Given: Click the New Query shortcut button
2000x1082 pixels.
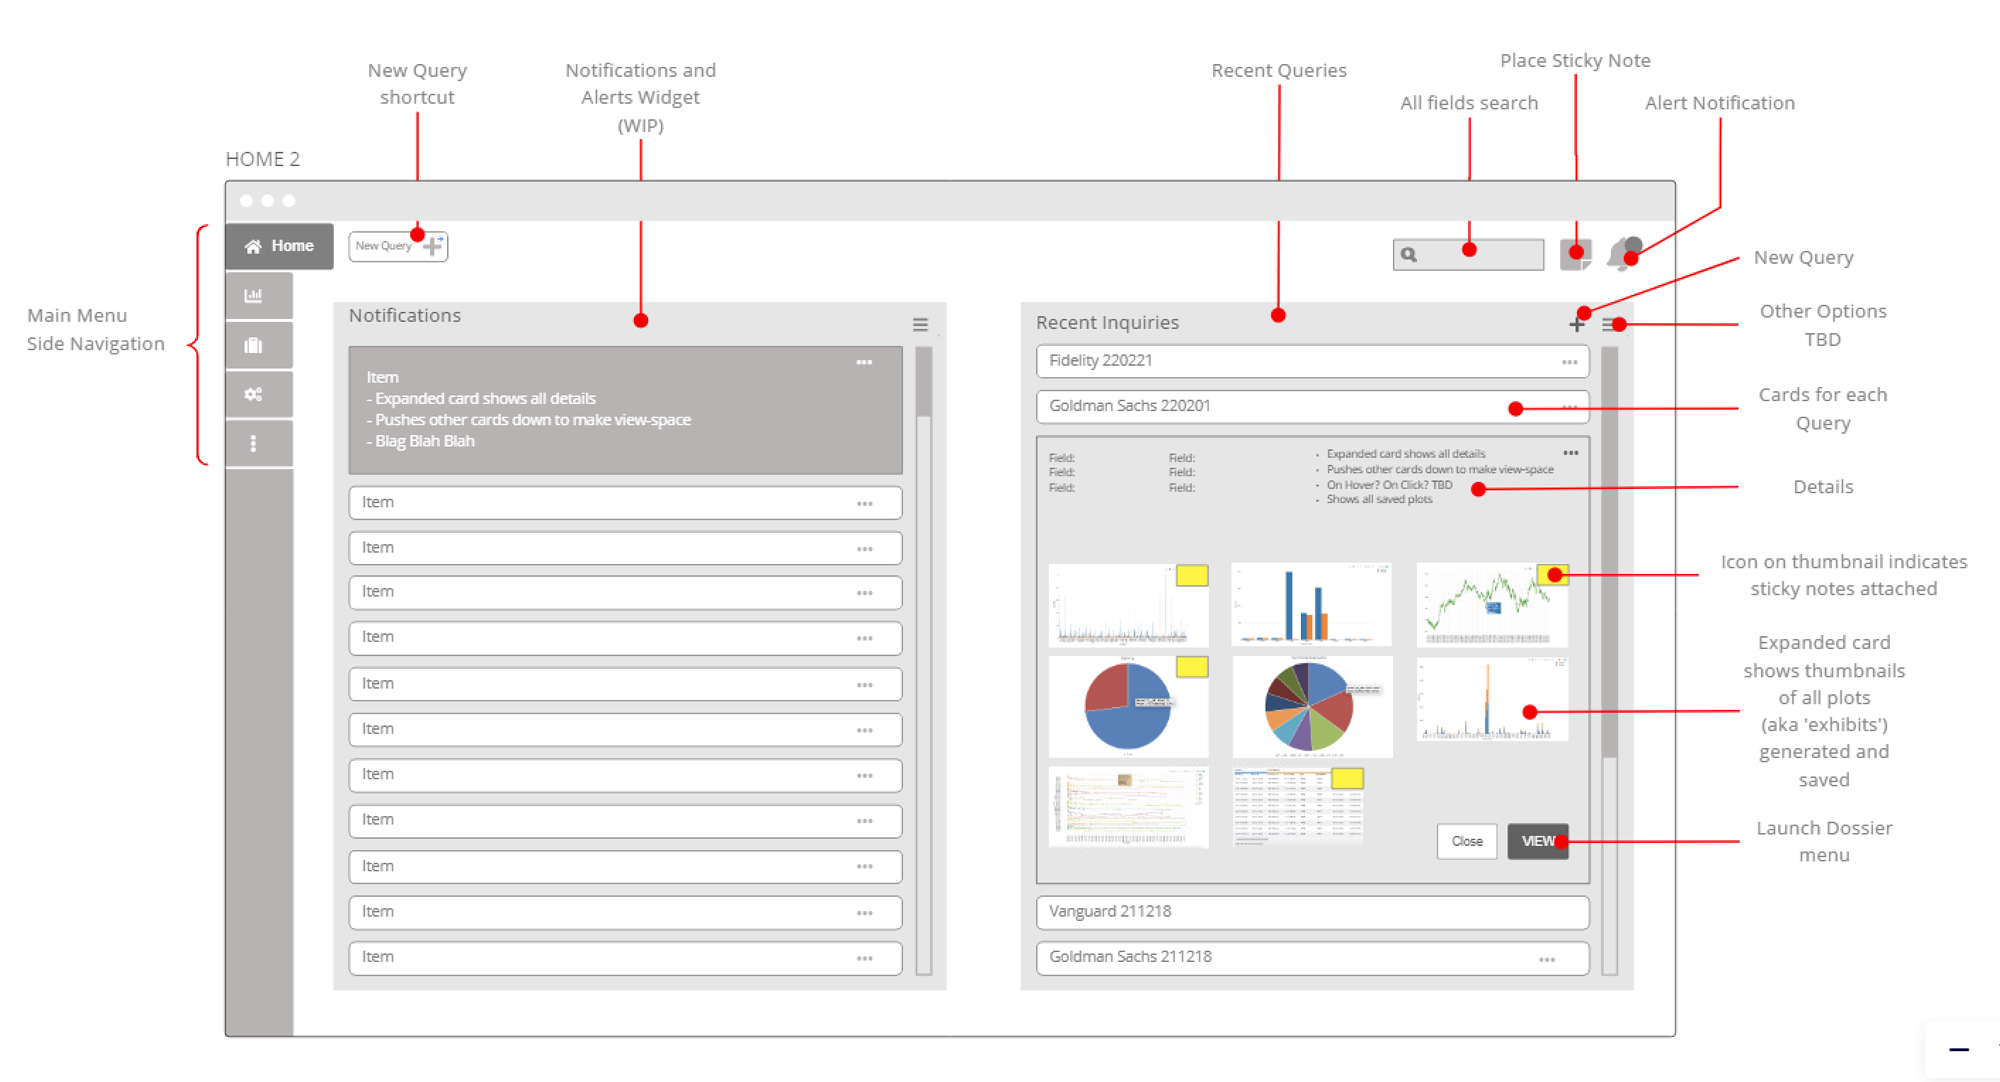Looking at the screenshot, I should 398,246.
